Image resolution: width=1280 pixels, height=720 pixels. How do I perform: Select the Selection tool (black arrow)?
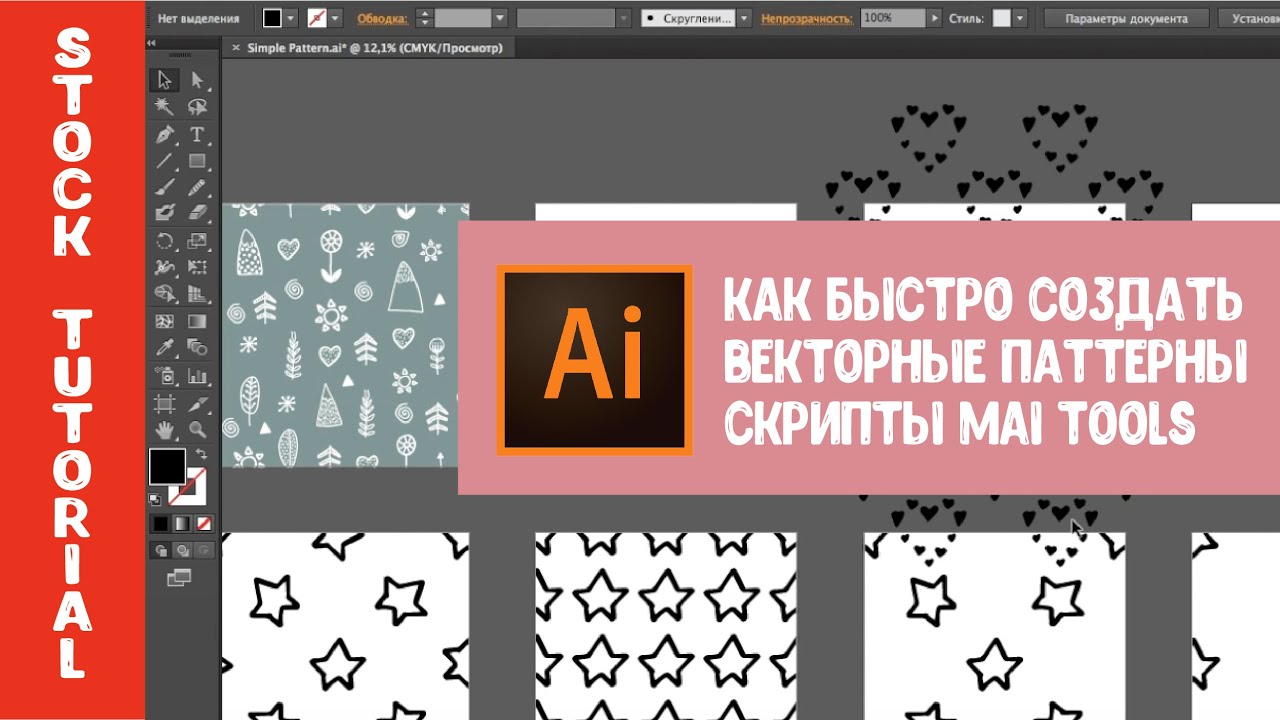click(165, 80)
